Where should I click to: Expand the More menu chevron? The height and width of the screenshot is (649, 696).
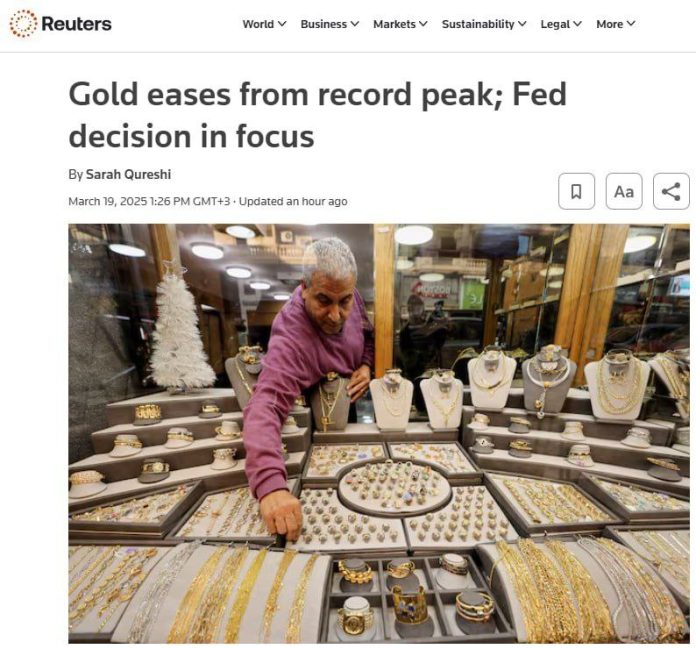tap(631, 24)
